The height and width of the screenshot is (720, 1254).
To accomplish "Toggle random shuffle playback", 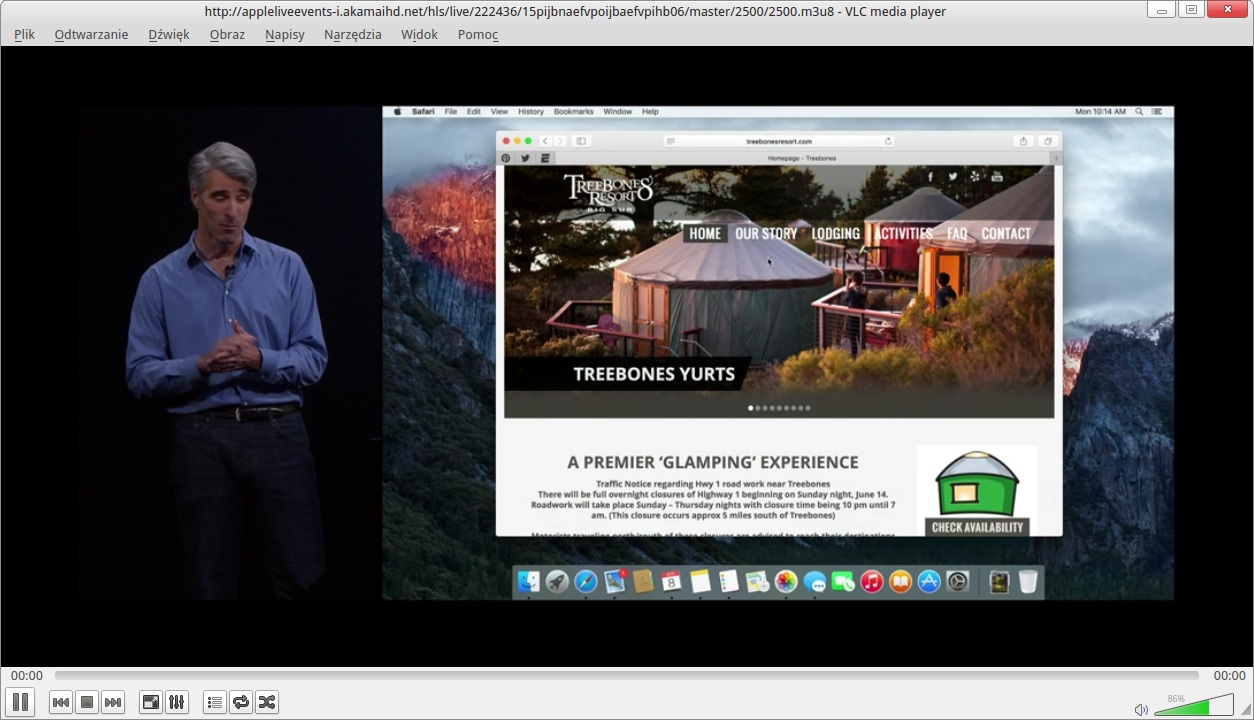I will click(x=267, y=702).
